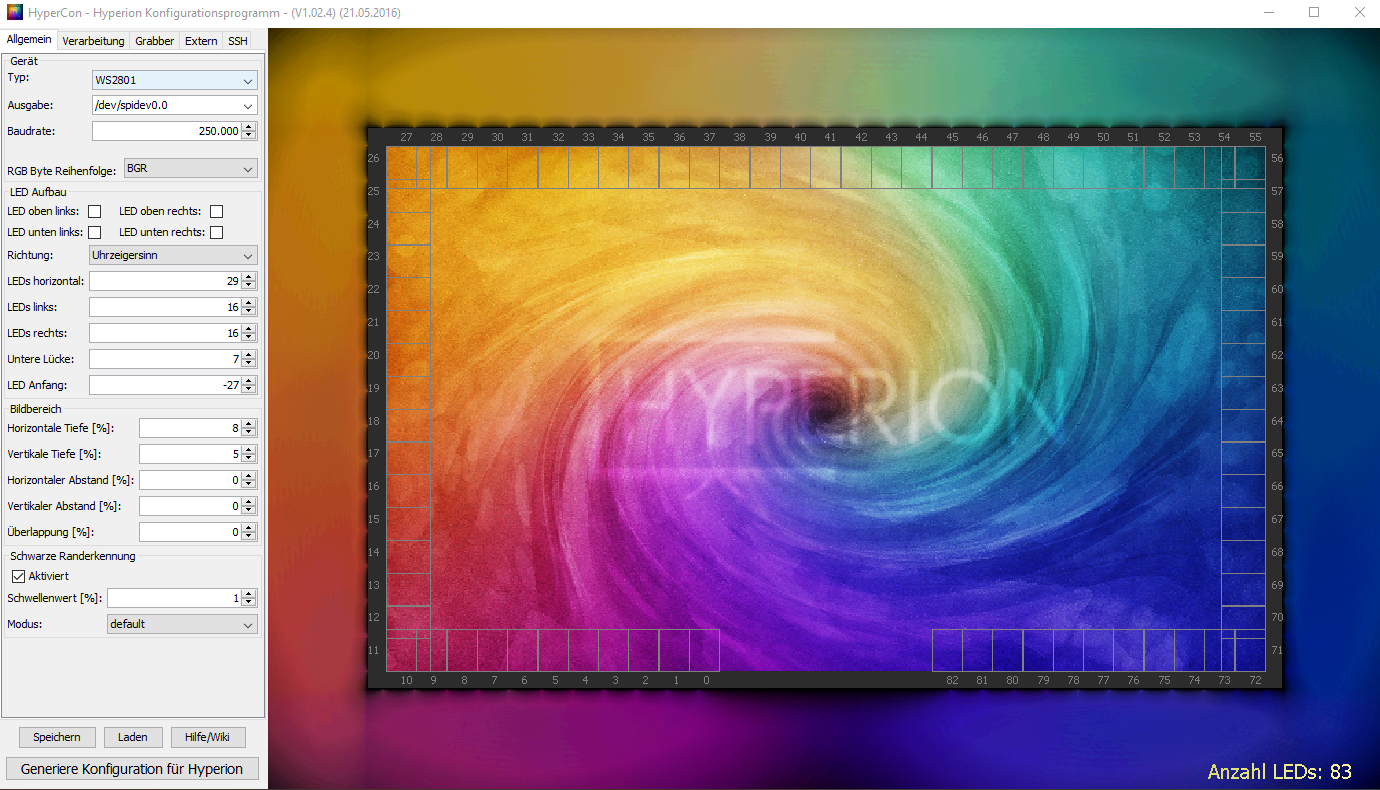Image resolution: width=1380 pixels, height=790 pixels.
Task: Check LED unten links checkbox
Action: coord(95,232)
